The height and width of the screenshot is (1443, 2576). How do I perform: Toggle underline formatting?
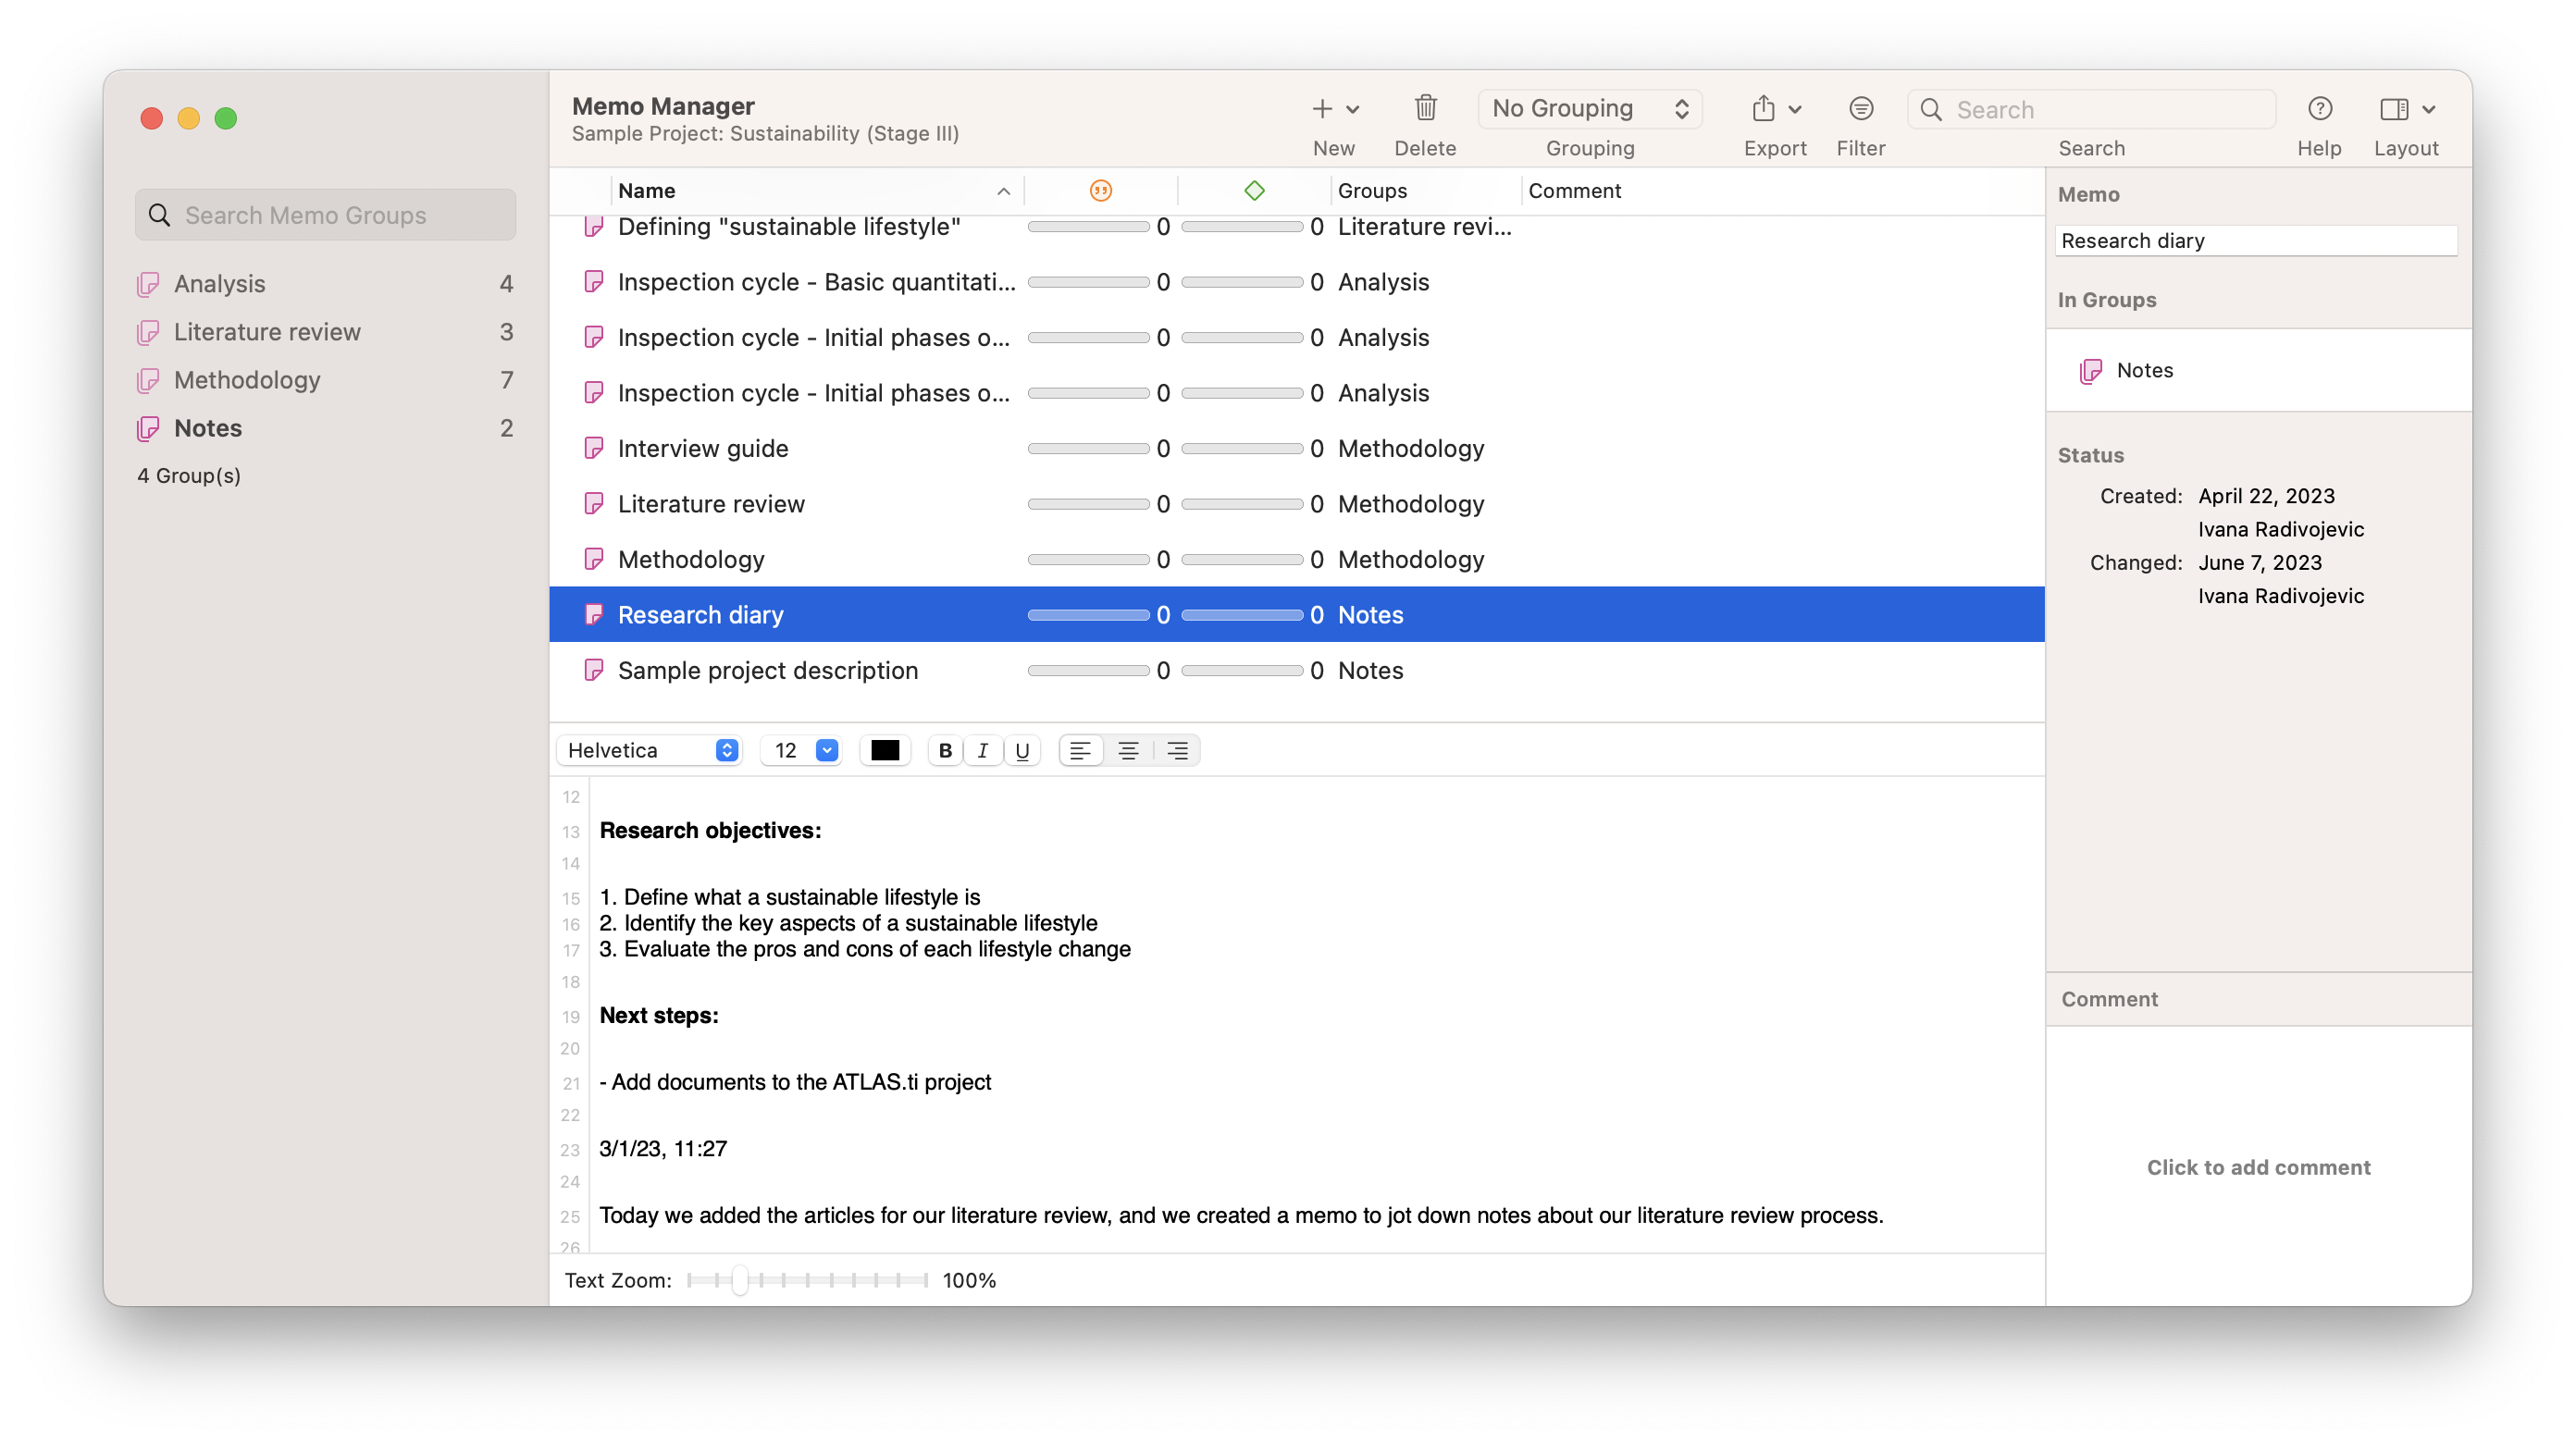1022,750
